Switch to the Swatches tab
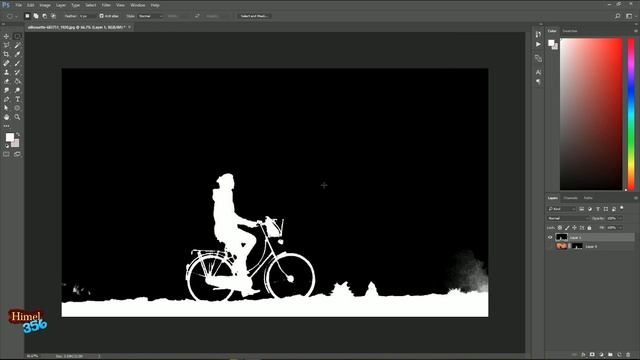The width and height of the screenshot is (640, 360). click(570, 31)
